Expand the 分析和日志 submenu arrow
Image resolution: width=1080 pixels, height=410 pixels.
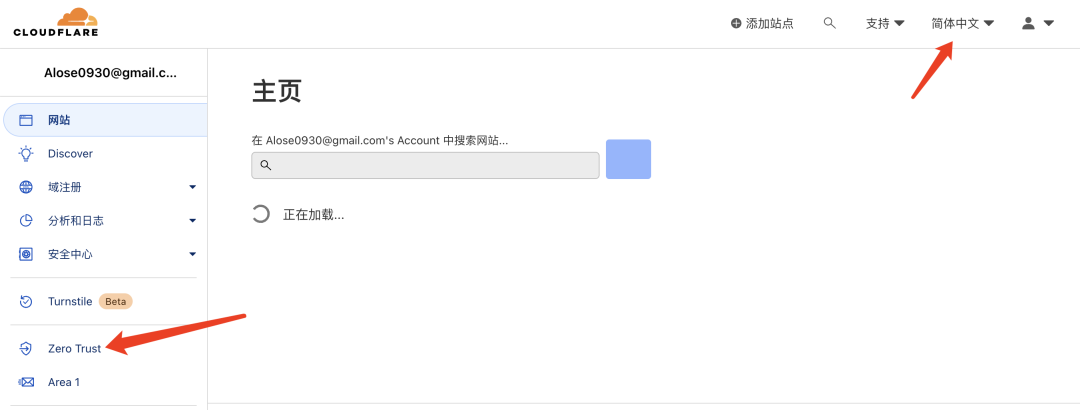193,221
